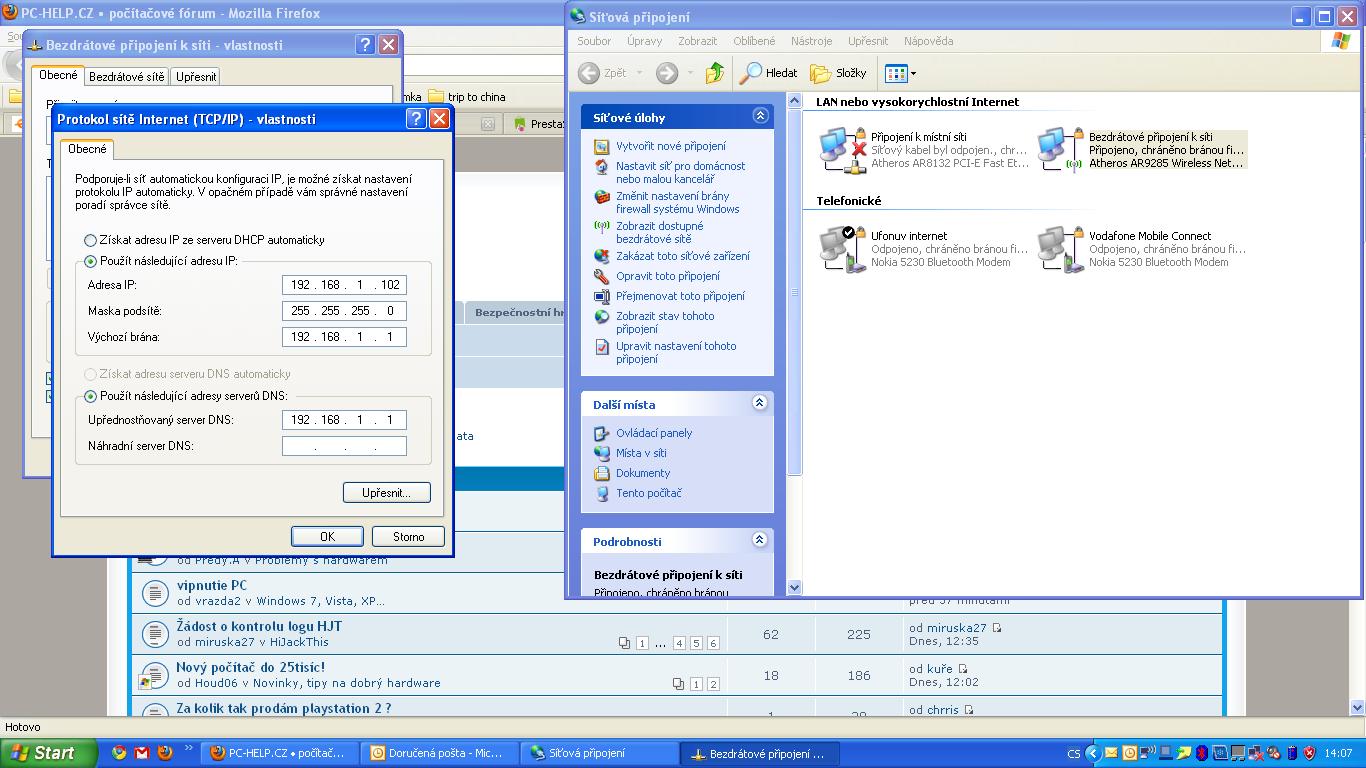Click the side pane vertical scrollbar
Image resolution: width=1366 pixels, height=768 pixels.
pos(795,290)
